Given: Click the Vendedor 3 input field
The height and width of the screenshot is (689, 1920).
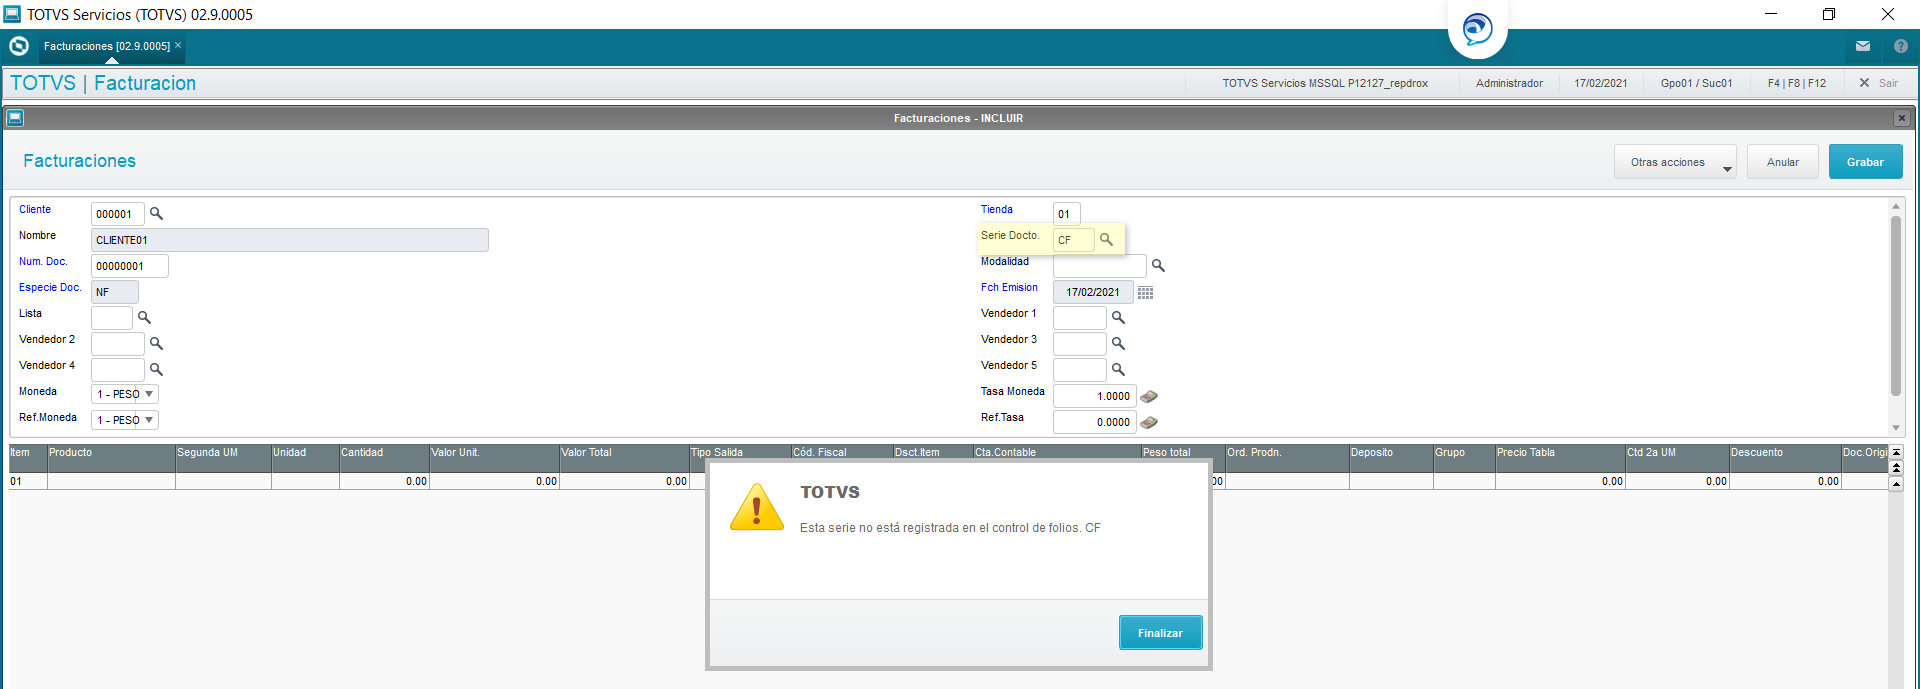Looking at the screenshot, I should point(1080,344).
